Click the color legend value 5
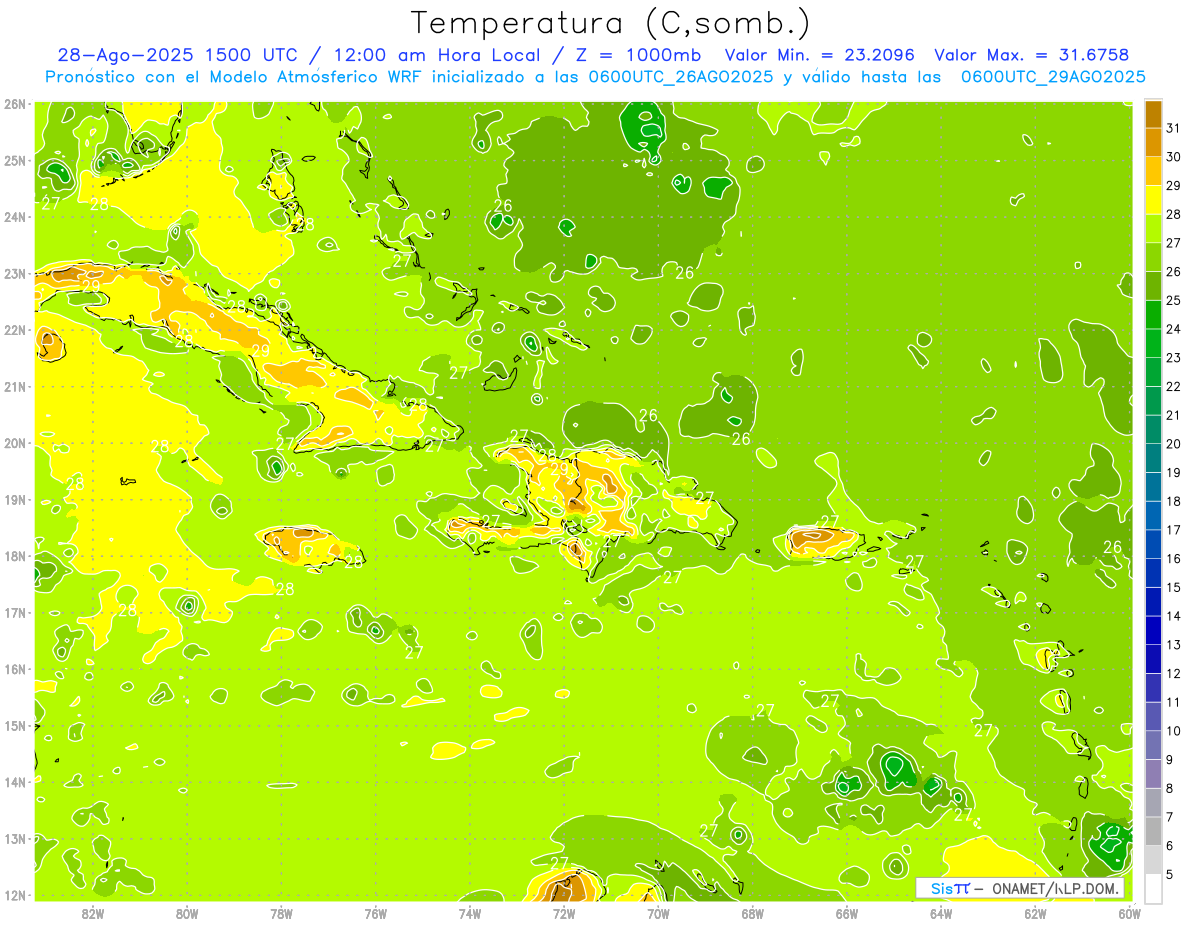Image resolution: width=1200 pixels, height=927 pixels. [x=1170, y=874]
